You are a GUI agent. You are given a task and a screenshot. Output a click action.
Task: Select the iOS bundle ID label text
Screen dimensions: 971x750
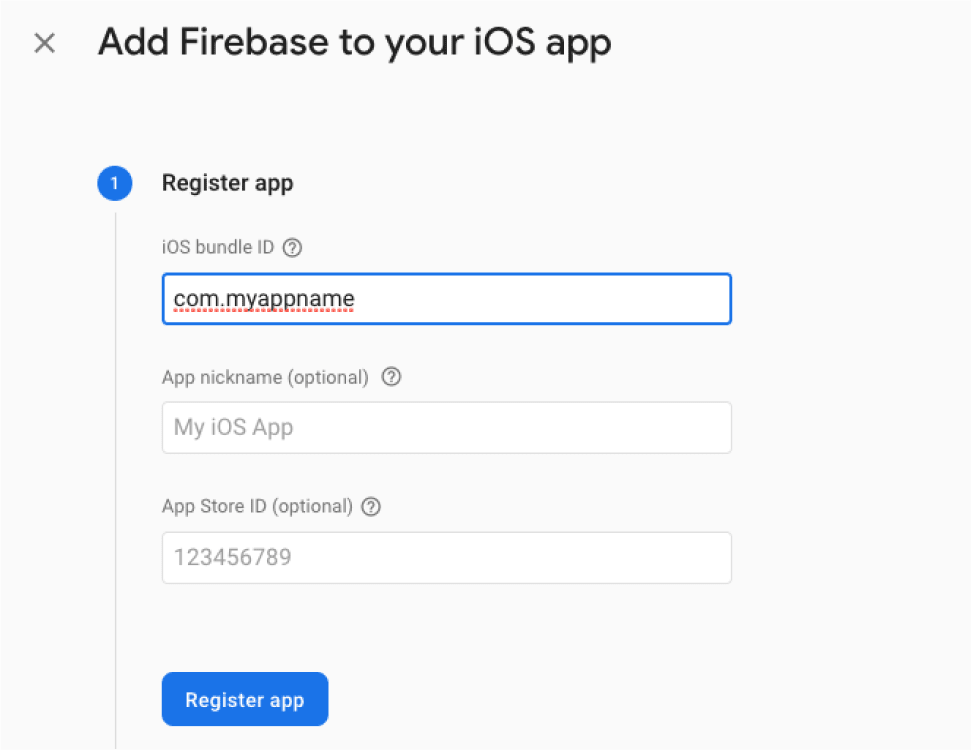coord(217,247)
